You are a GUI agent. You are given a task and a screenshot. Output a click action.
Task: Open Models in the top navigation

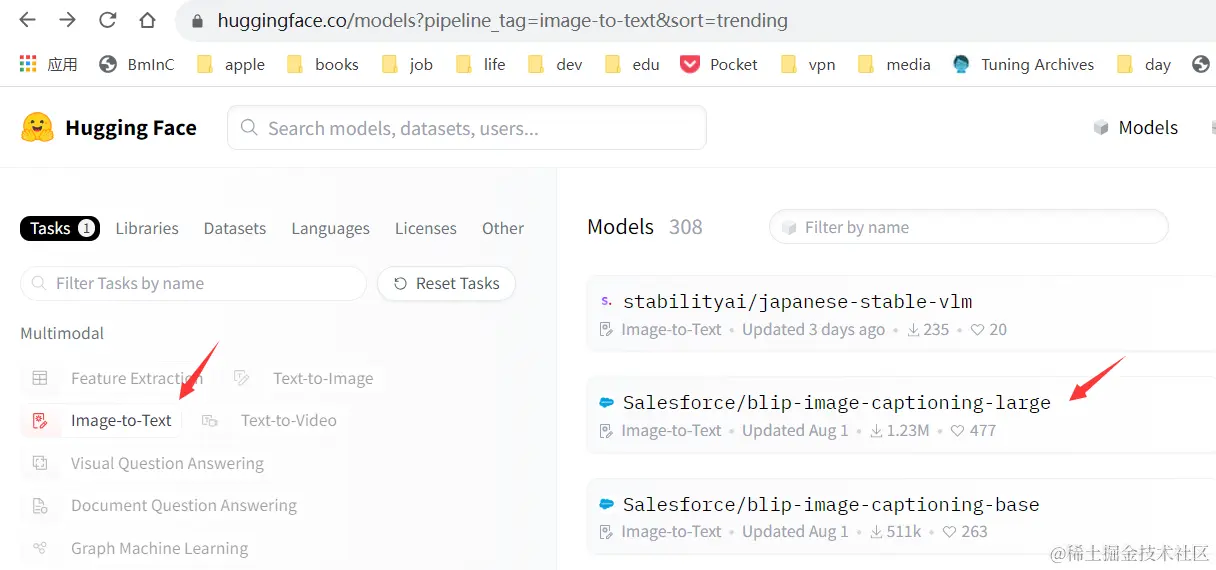1135,127
